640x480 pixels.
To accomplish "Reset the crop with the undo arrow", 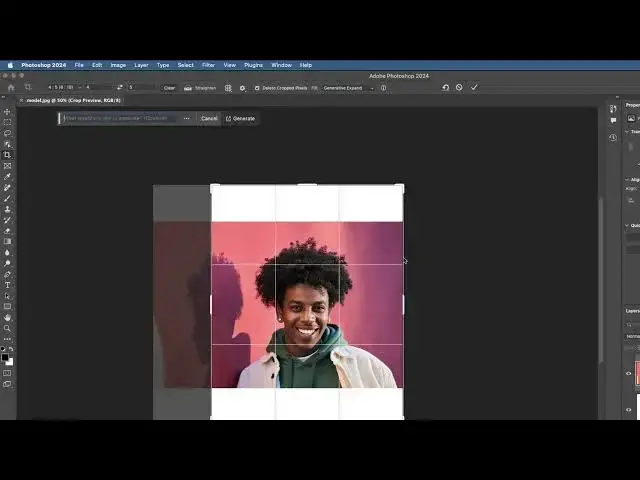I will coord(445,87).
